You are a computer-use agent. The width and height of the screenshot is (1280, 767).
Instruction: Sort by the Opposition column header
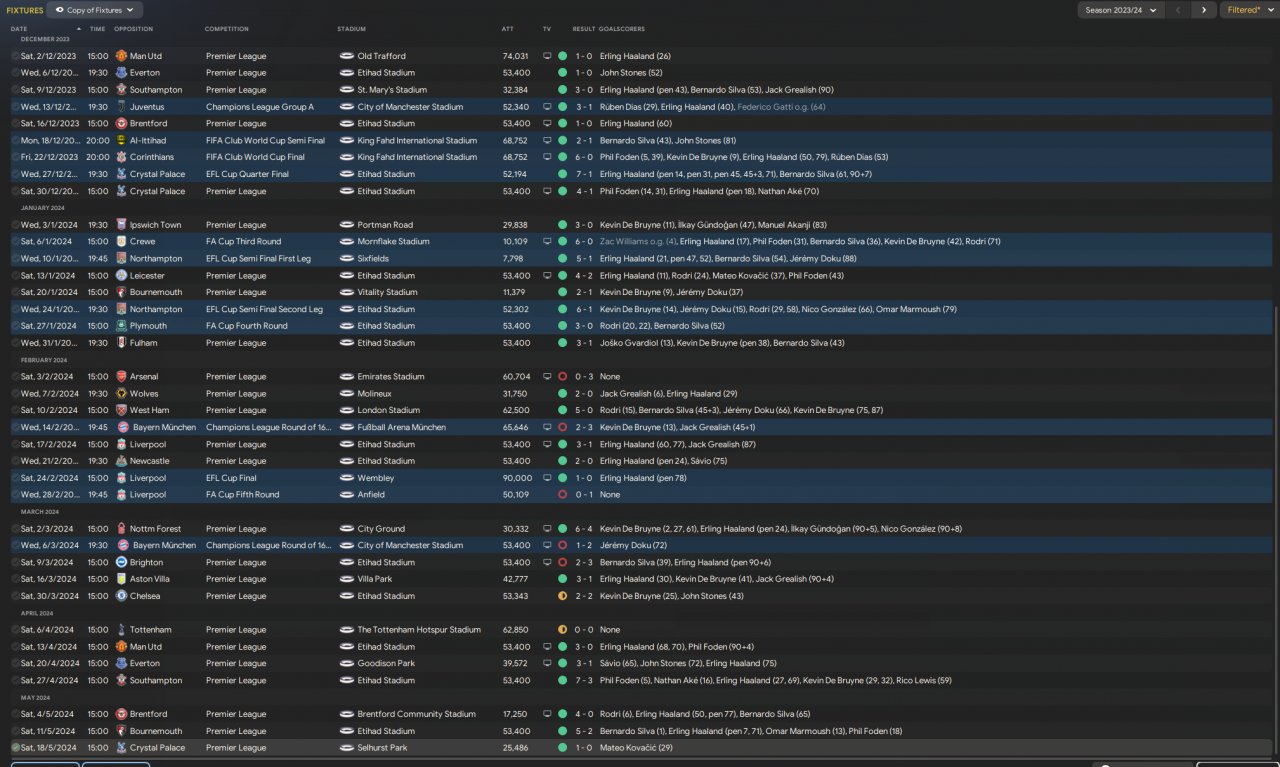click(x=134, y=29)
